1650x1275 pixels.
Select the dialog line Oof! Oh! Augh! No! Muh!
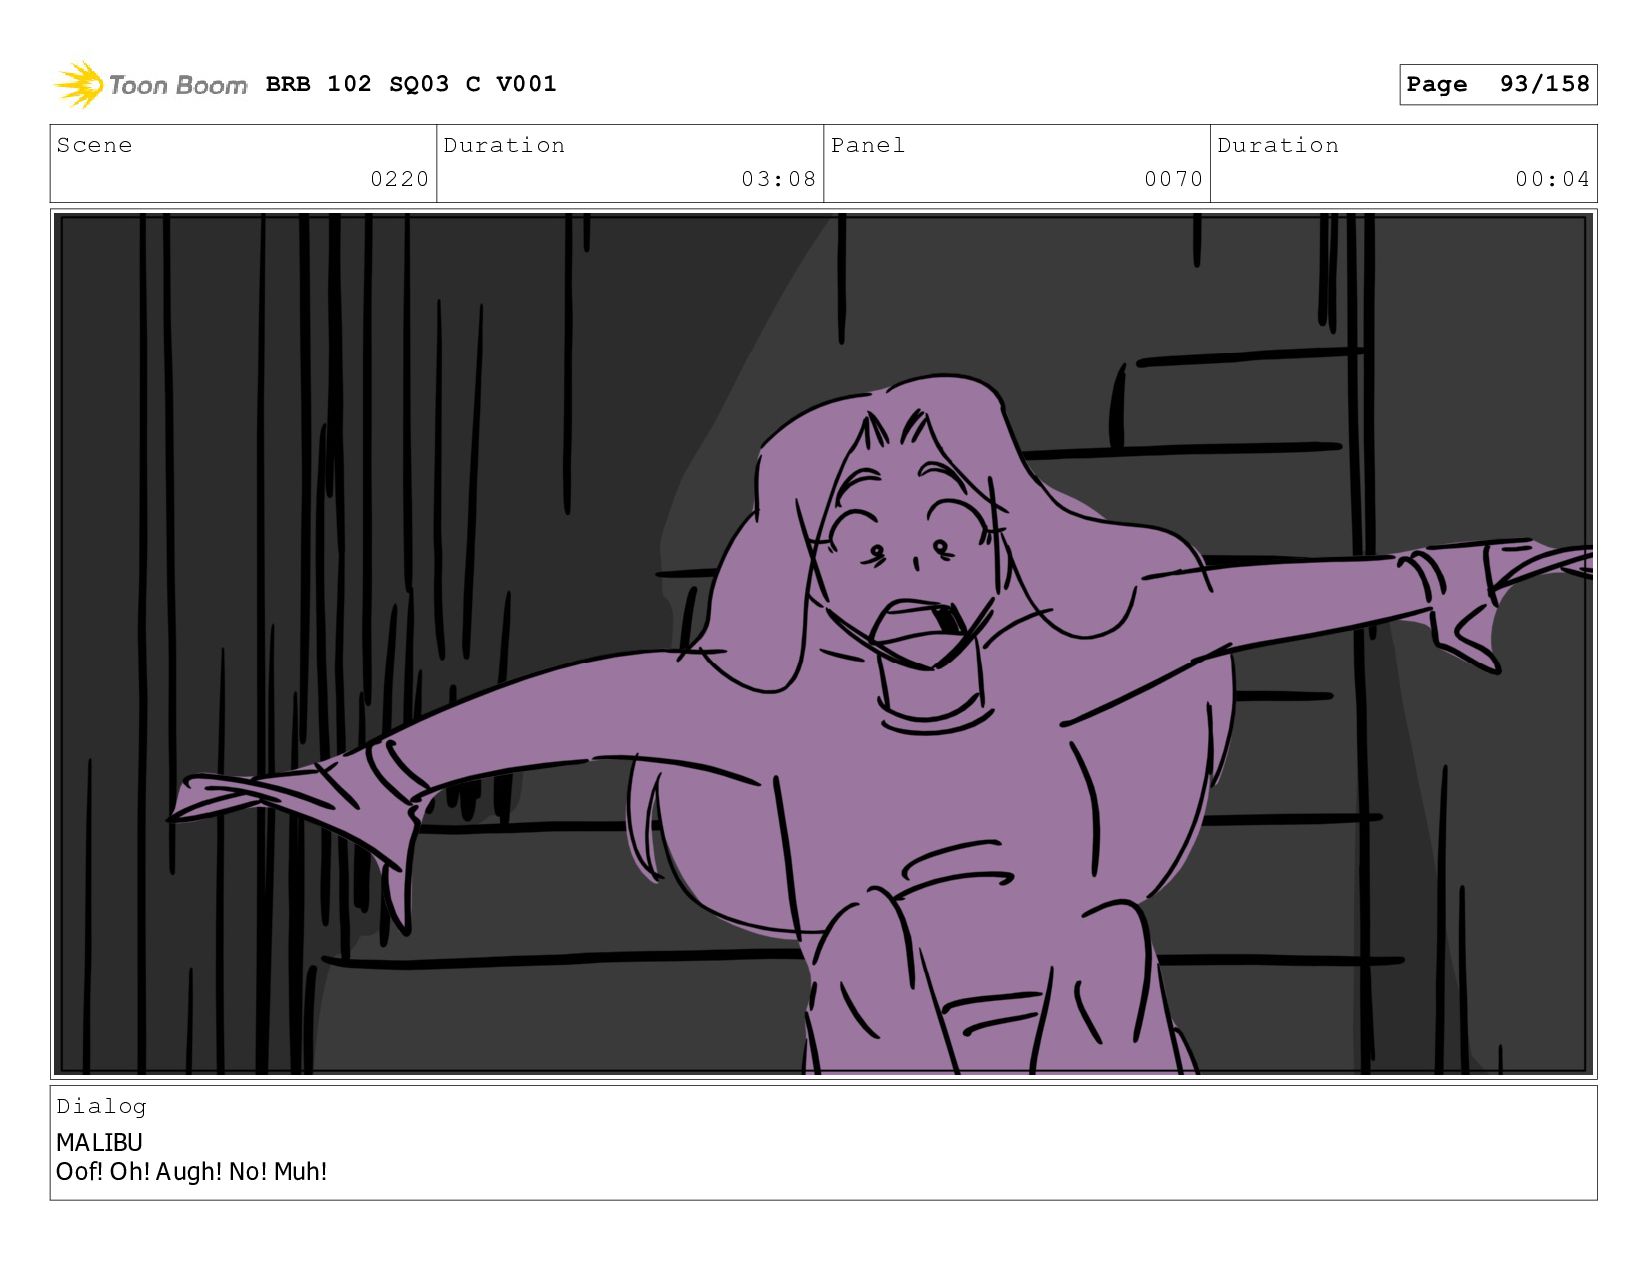click(191, 1172)
